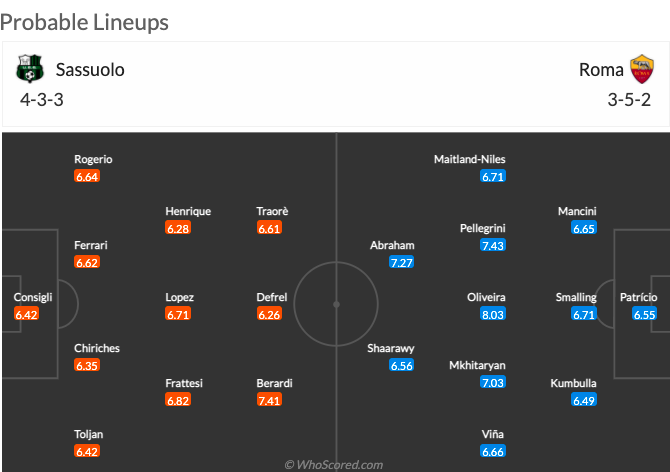This screenshot has width=670, height=472.
Task: Select Berardi's 7.41 rating badge
Action: coord(269,400)
